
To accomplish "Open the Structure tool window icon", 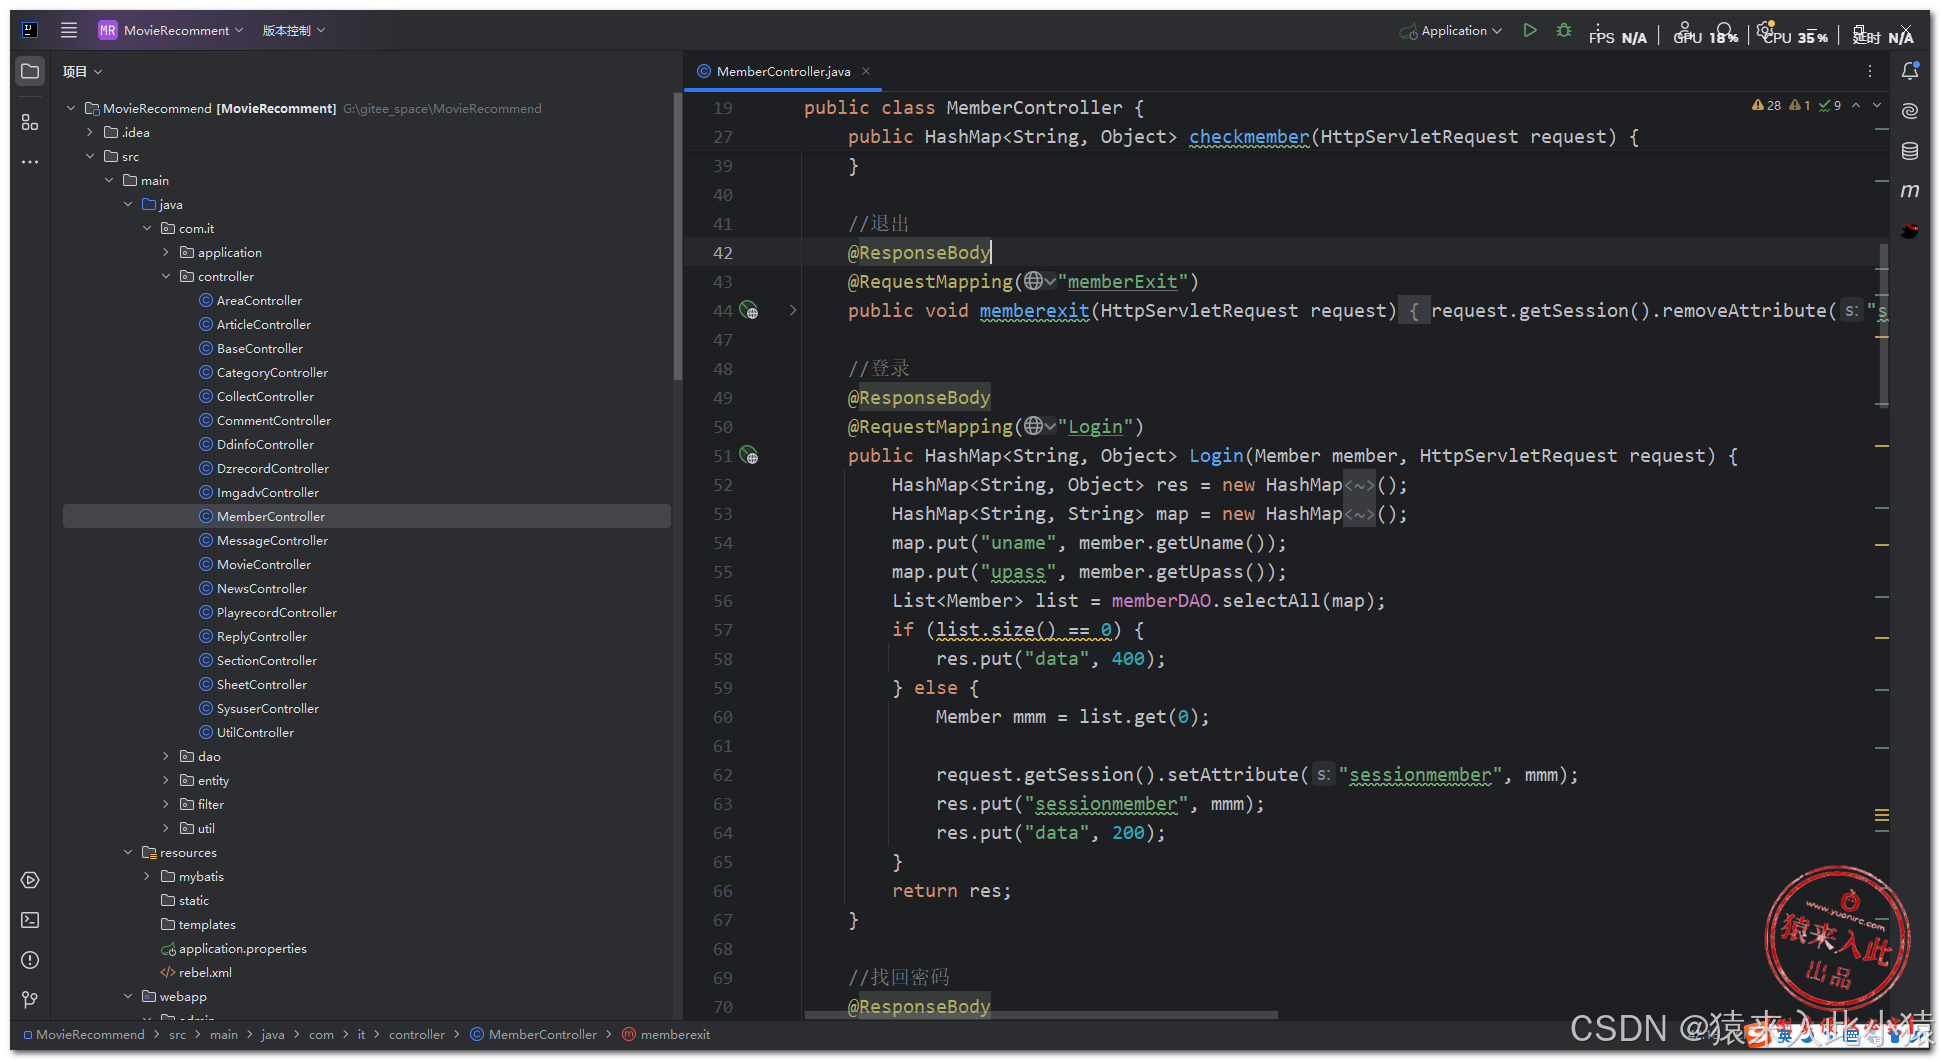I will (x=30, y=122).
